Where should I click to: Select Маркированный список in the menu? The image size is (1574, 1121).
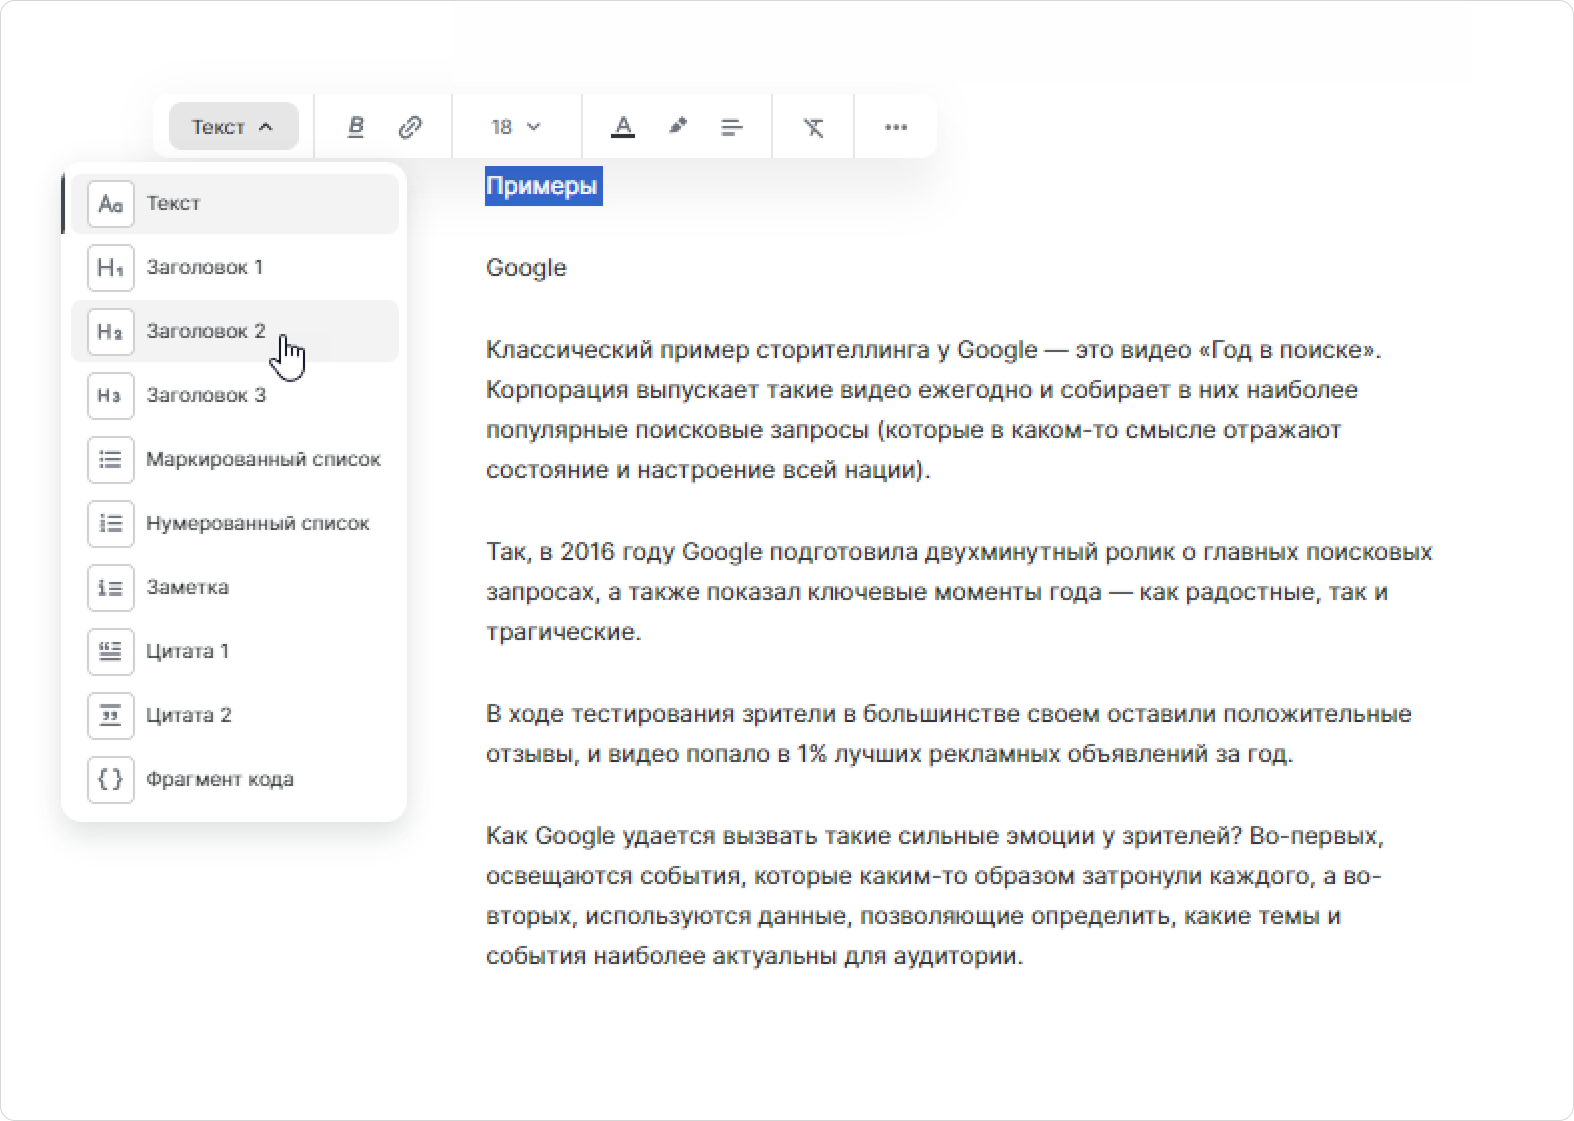(x=235, y=460)
